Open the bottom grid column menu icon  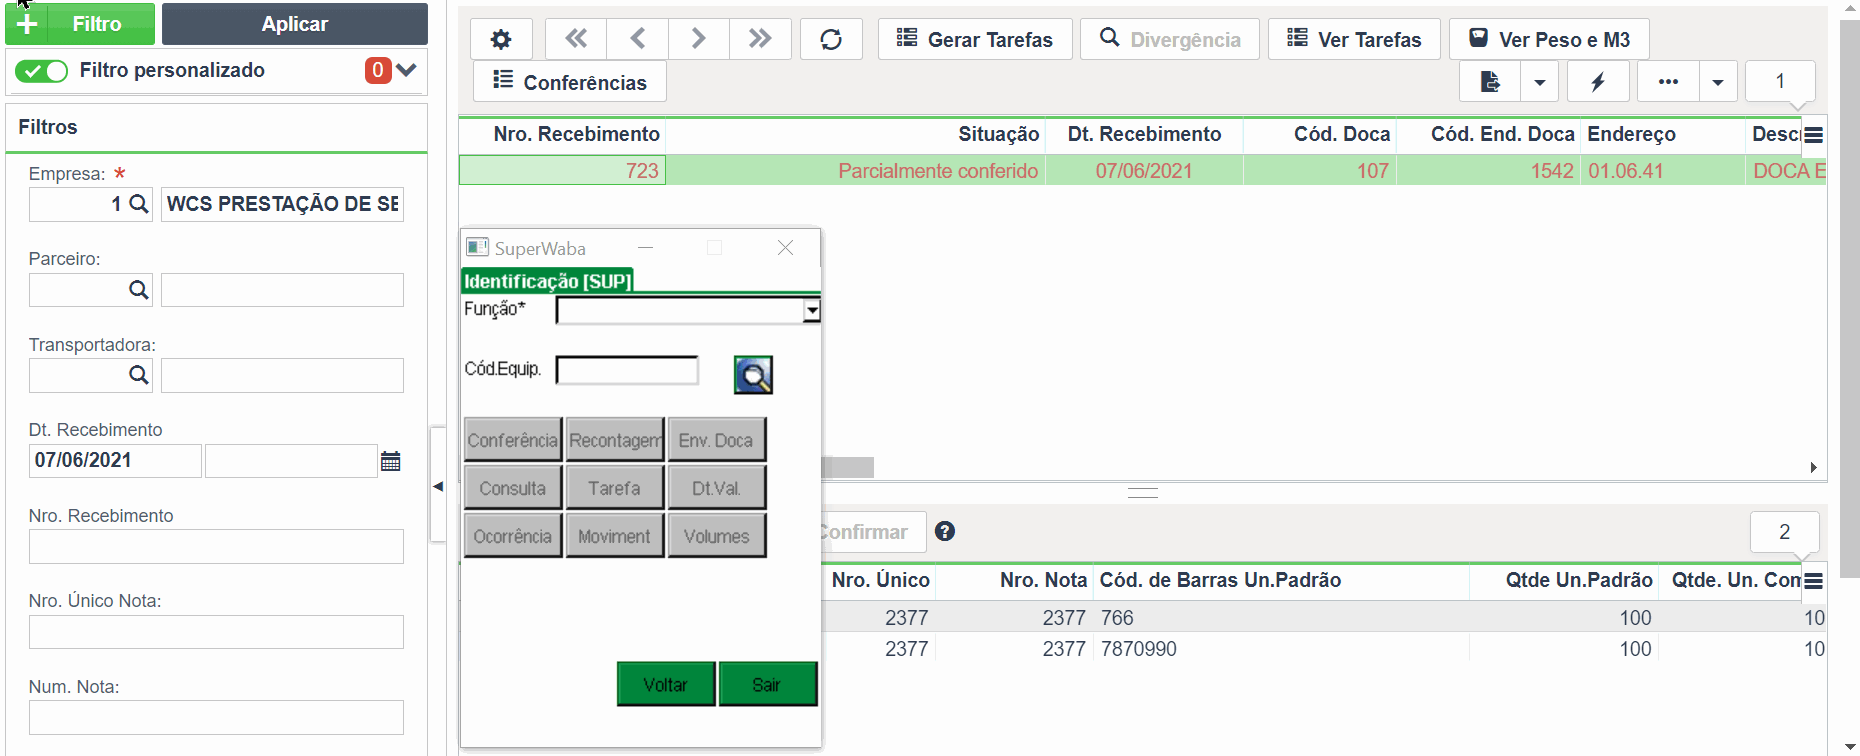[1814, 581]
